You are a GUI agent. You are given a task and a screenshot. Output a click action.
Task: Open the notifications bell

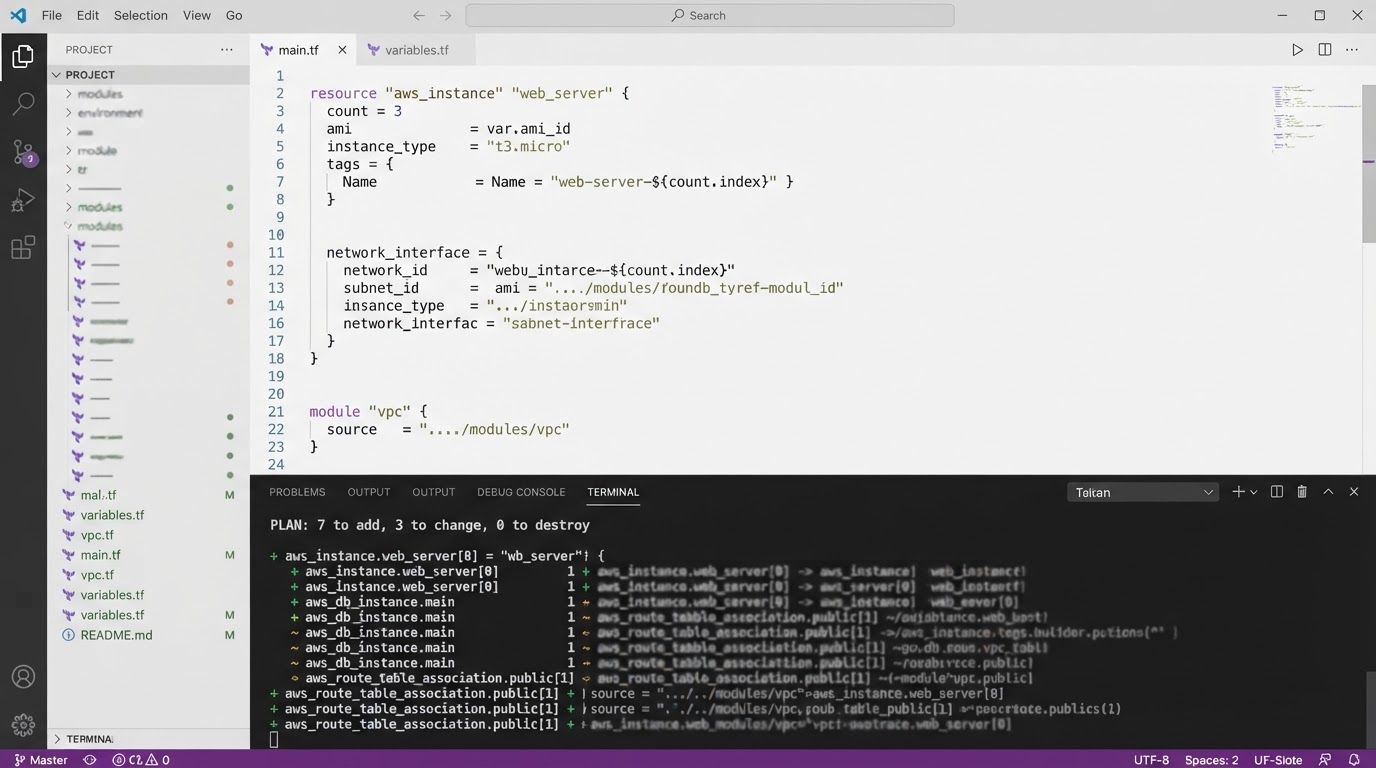pos(1354,759)
